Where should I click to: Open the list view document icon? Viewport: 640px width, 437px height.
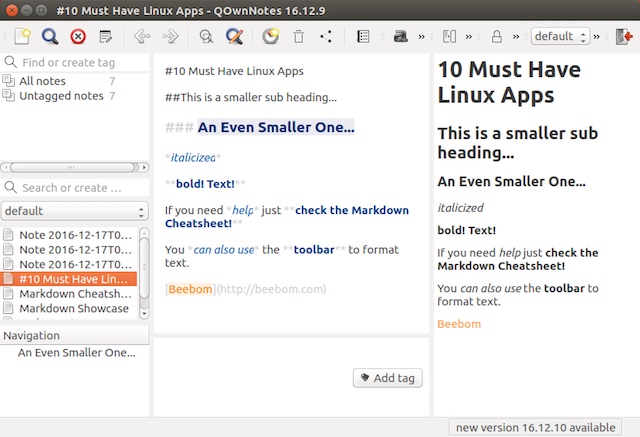pyautogui.click(x=363, y=36)
